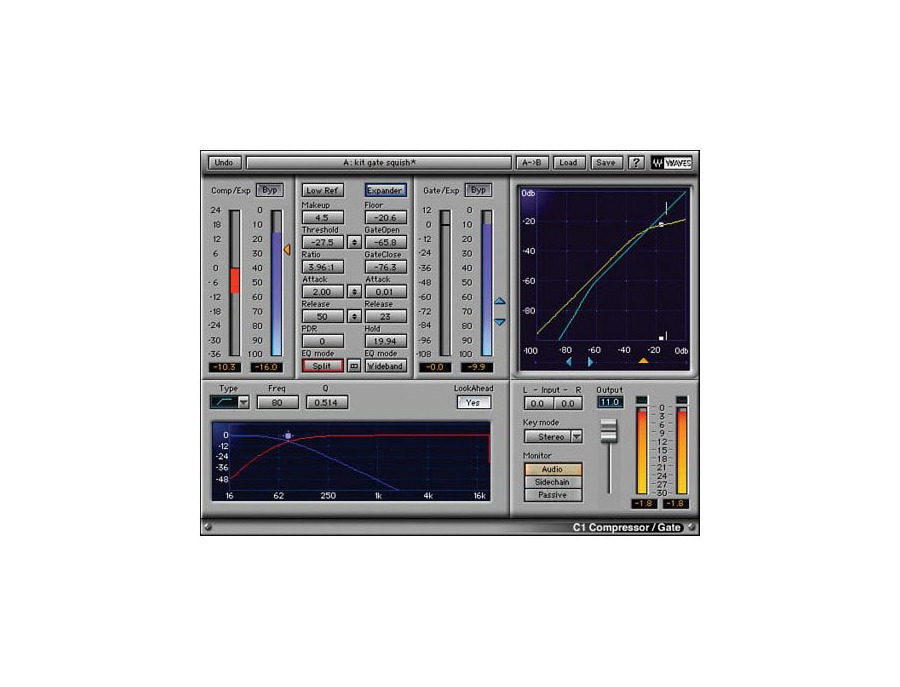Click the gate Floor value -20.6
The image size is (900, 687).
385,218
